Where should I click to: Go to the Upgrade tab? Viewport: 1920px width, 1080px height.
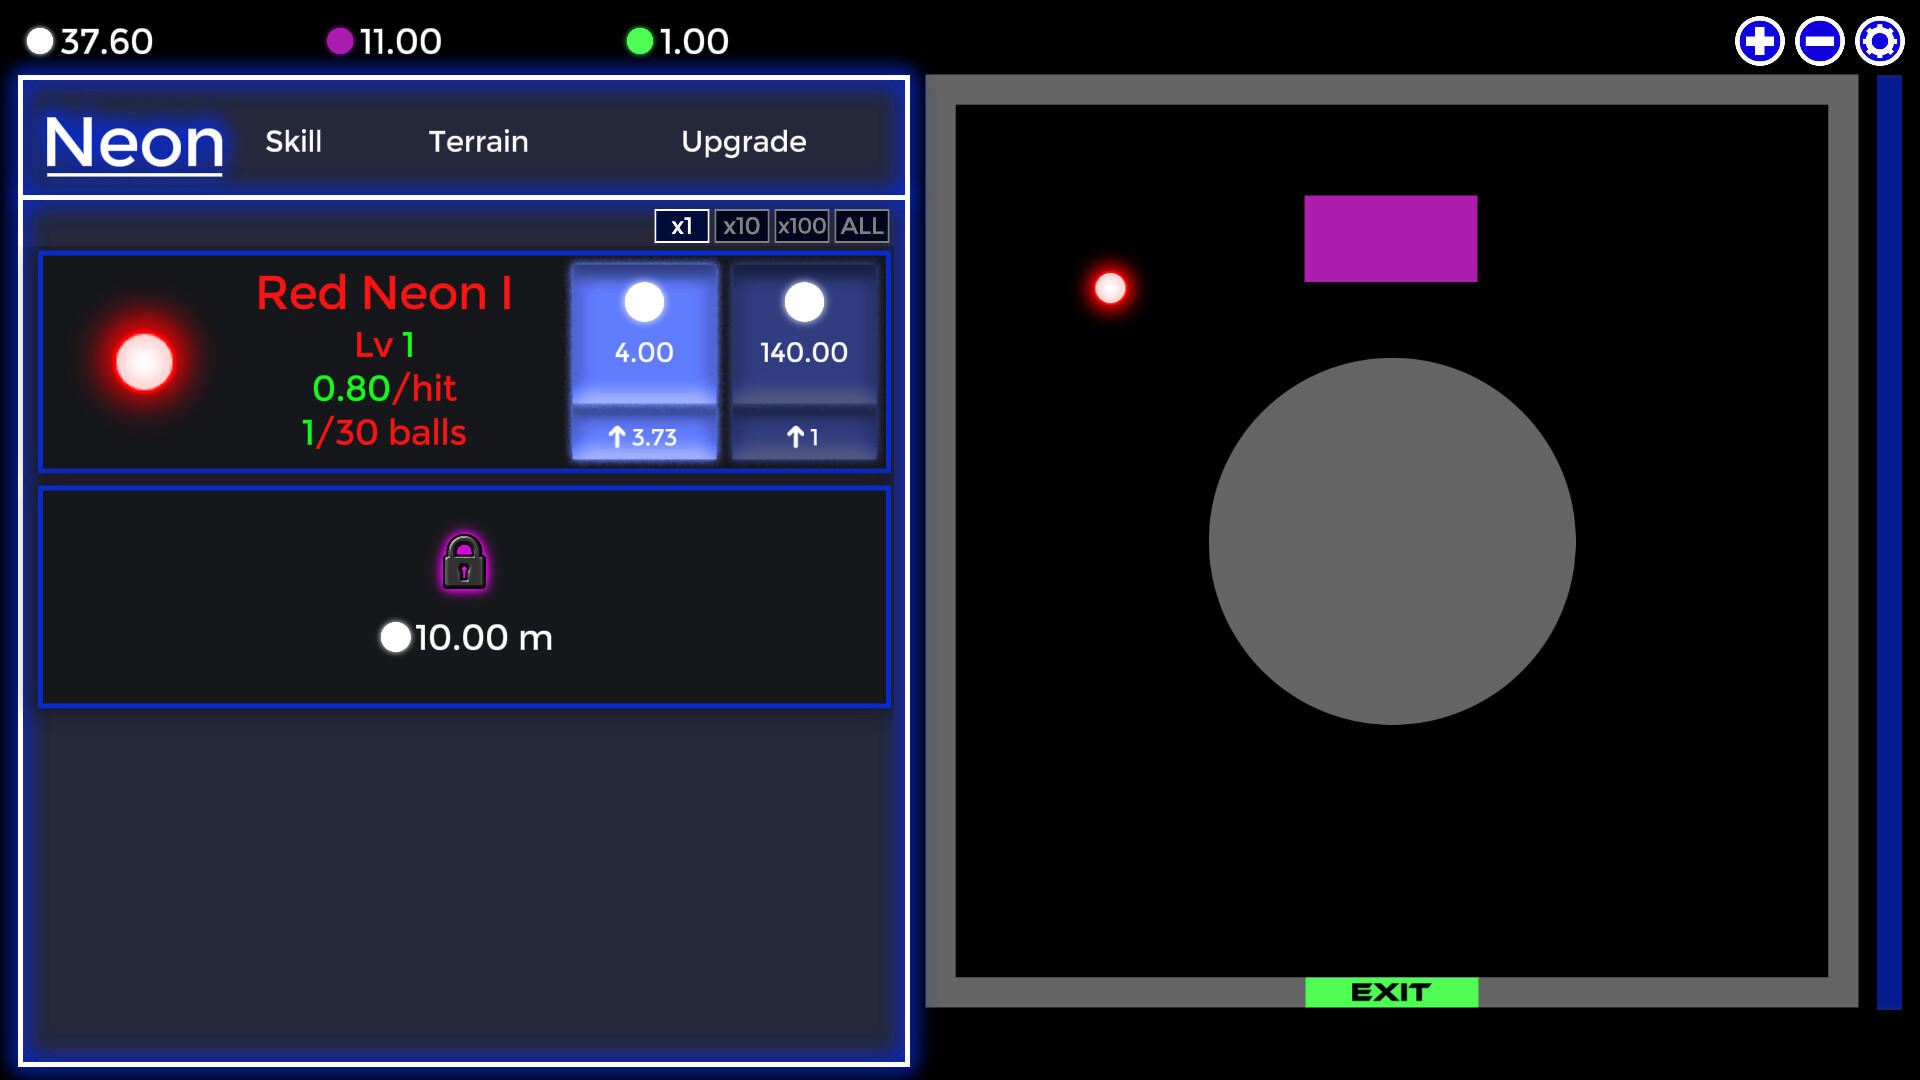[x=743, y=141]
